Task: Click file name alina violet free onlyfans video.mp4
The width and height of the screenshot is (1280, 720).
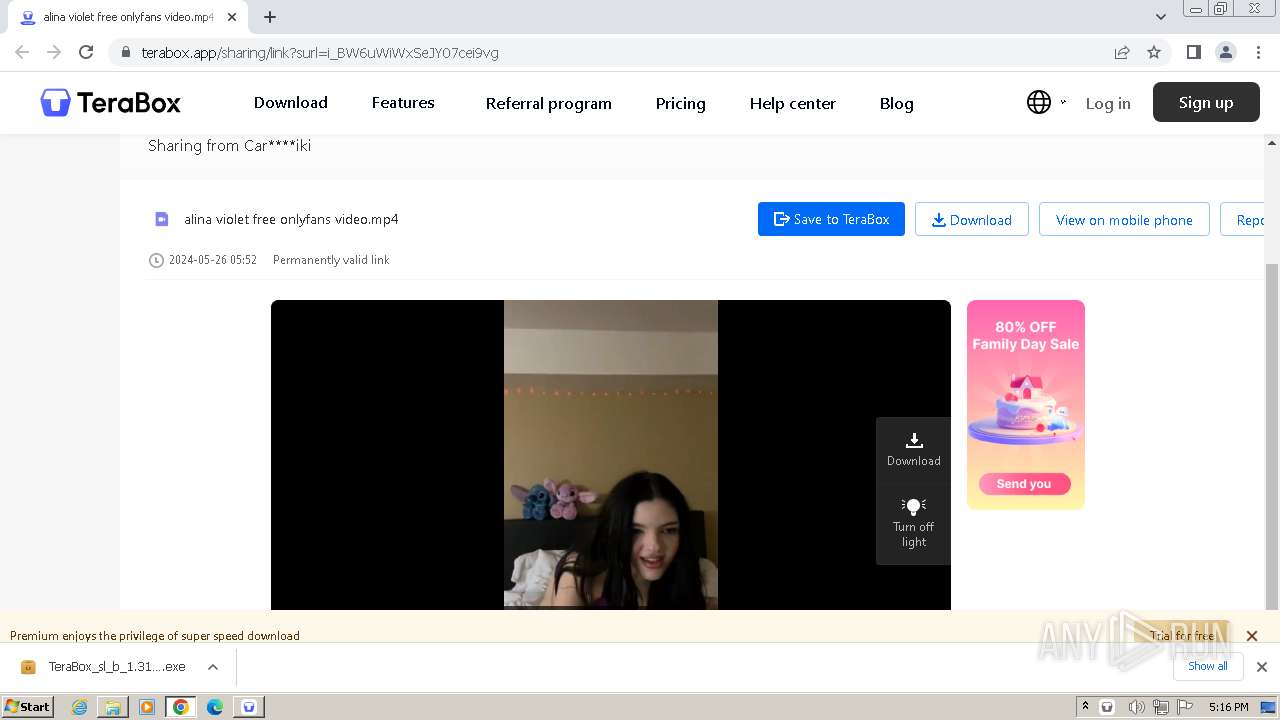Action: [291, 219]
